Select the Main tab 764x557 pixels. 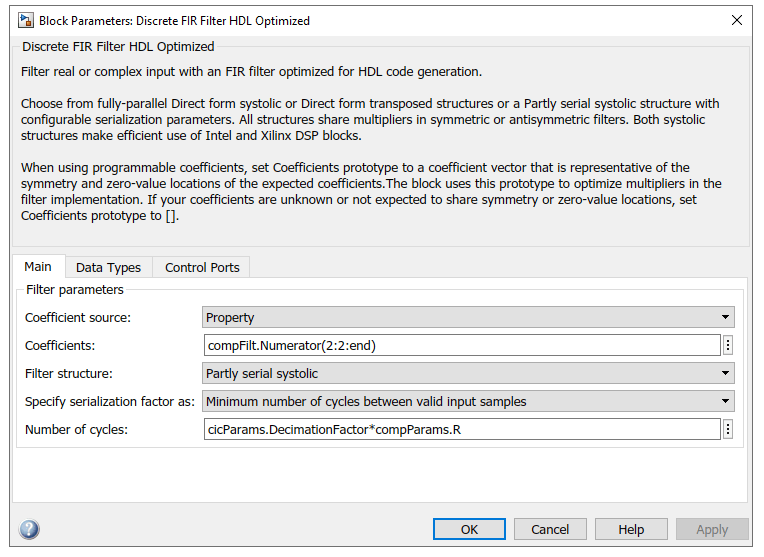(x=38, y=266)
